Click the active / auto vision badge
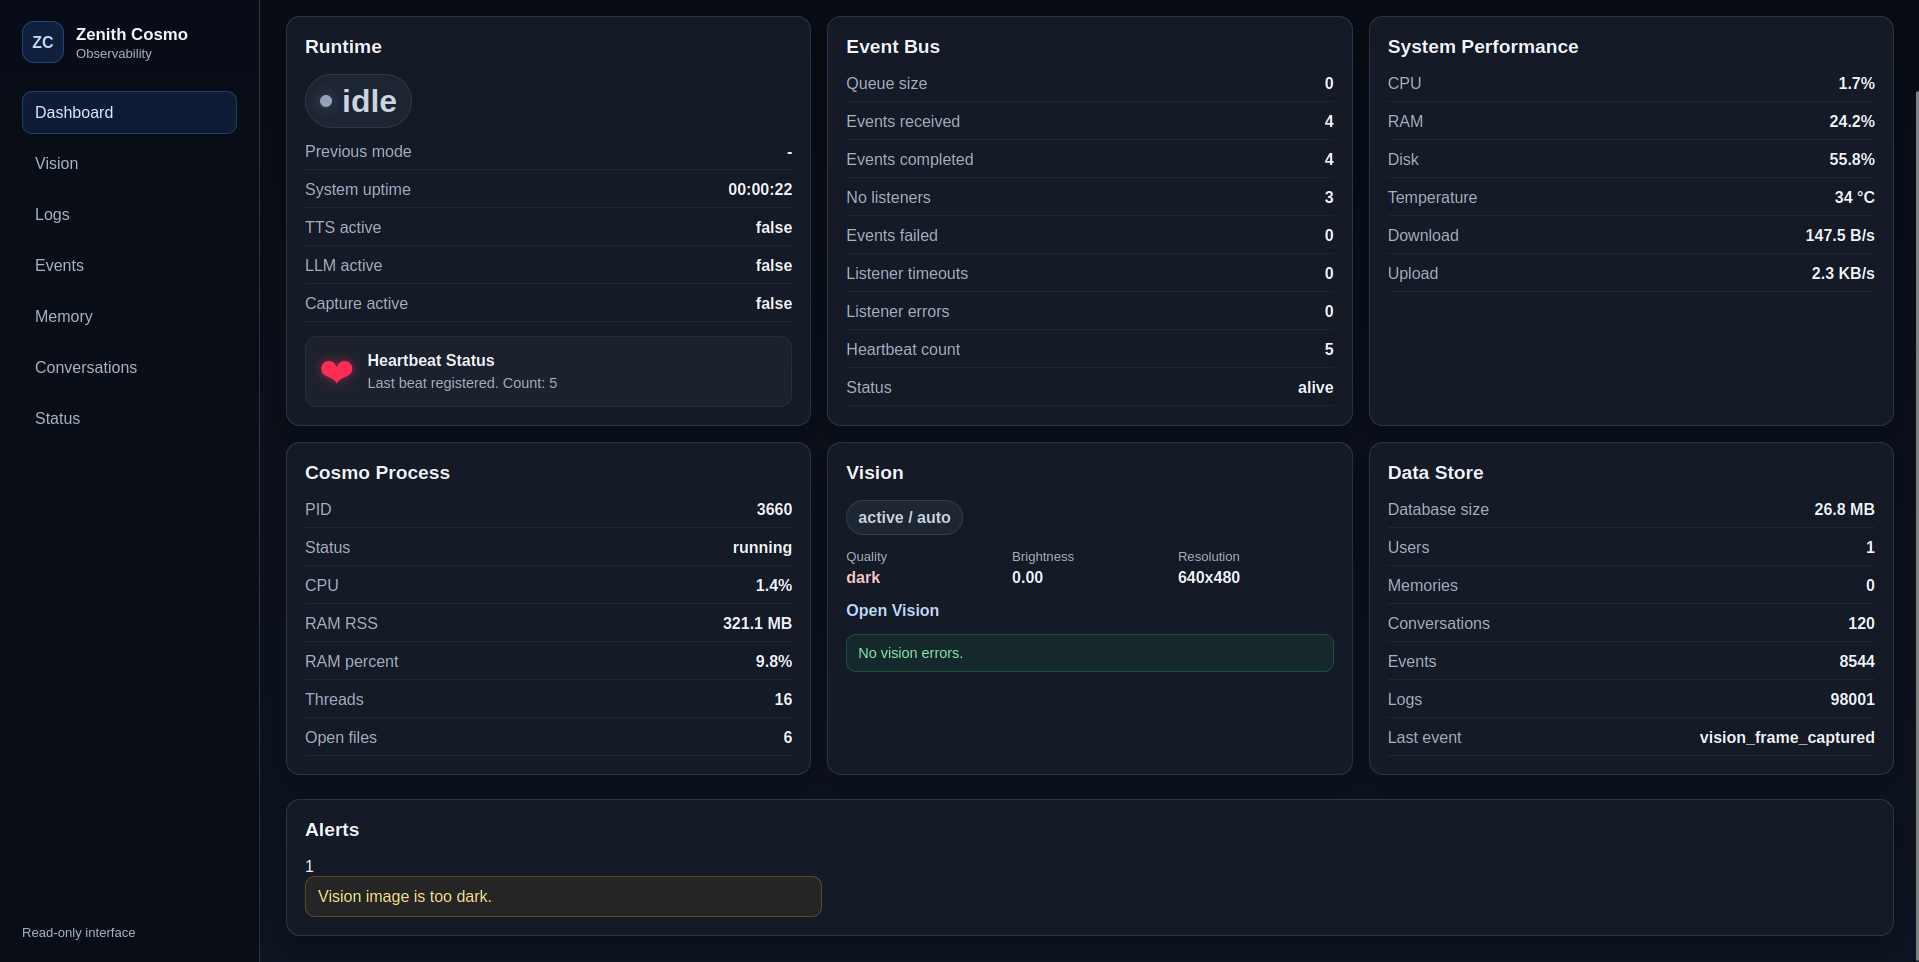This screenshot has width=1919, height=962. pos(904,517)
